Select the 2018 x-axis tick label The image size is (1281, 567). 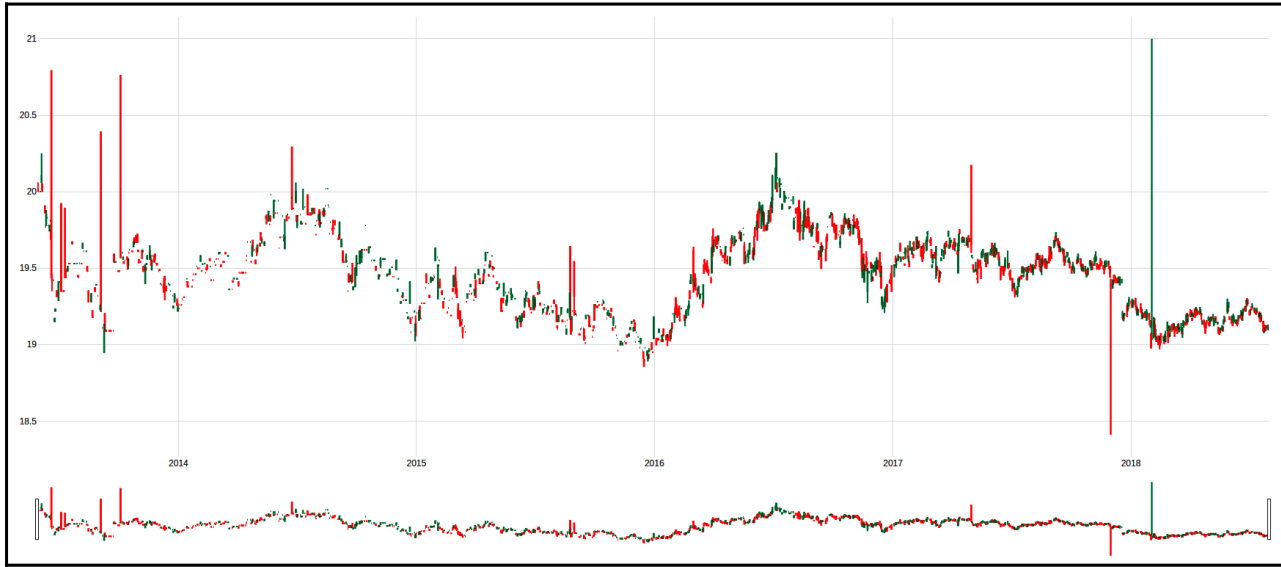(1131, 463)
